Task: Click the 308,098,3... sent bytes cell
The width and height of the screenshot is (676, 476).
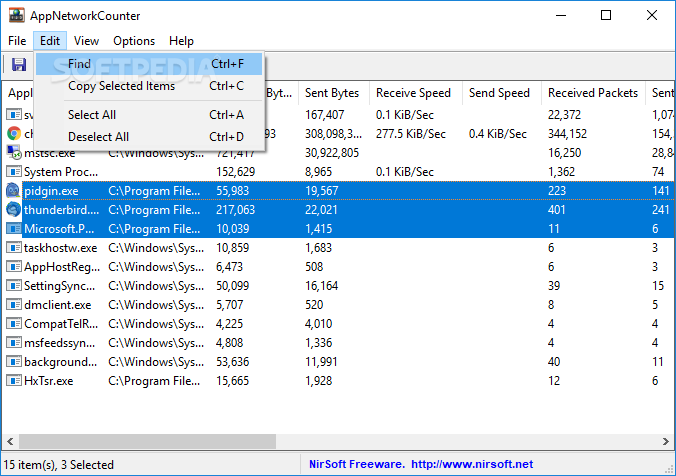Action: tap(333, 134)
